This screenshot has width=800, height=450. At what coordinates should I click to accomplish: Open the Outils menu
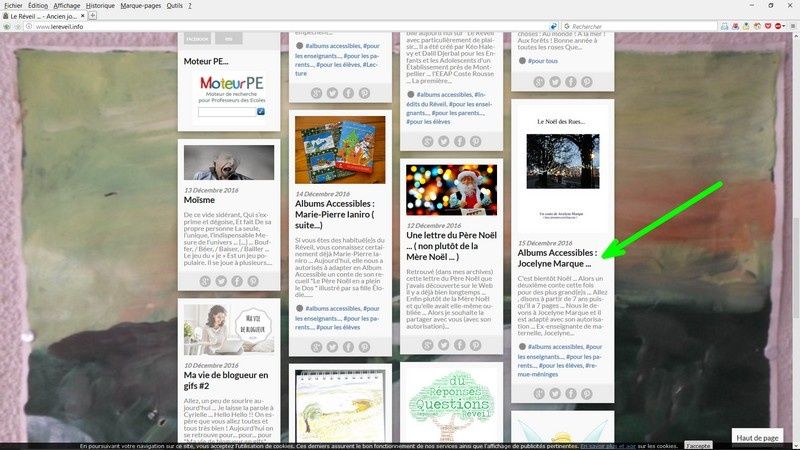coord(174,6)
